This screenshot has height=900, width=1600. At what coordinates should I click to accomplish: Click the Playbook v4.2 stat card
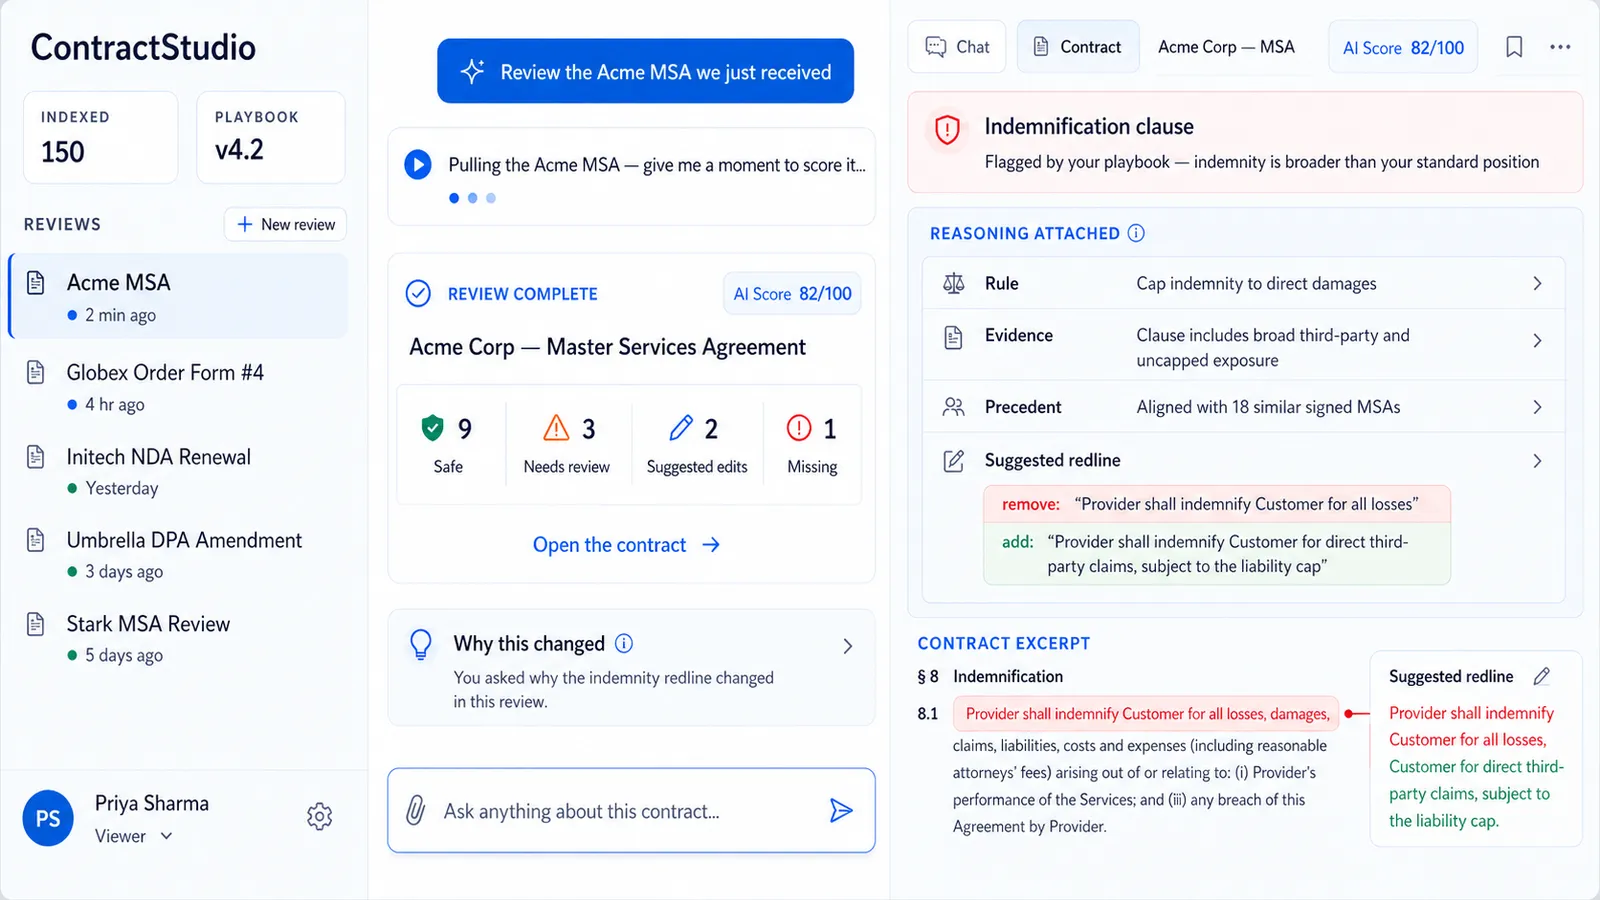(271, 137)
